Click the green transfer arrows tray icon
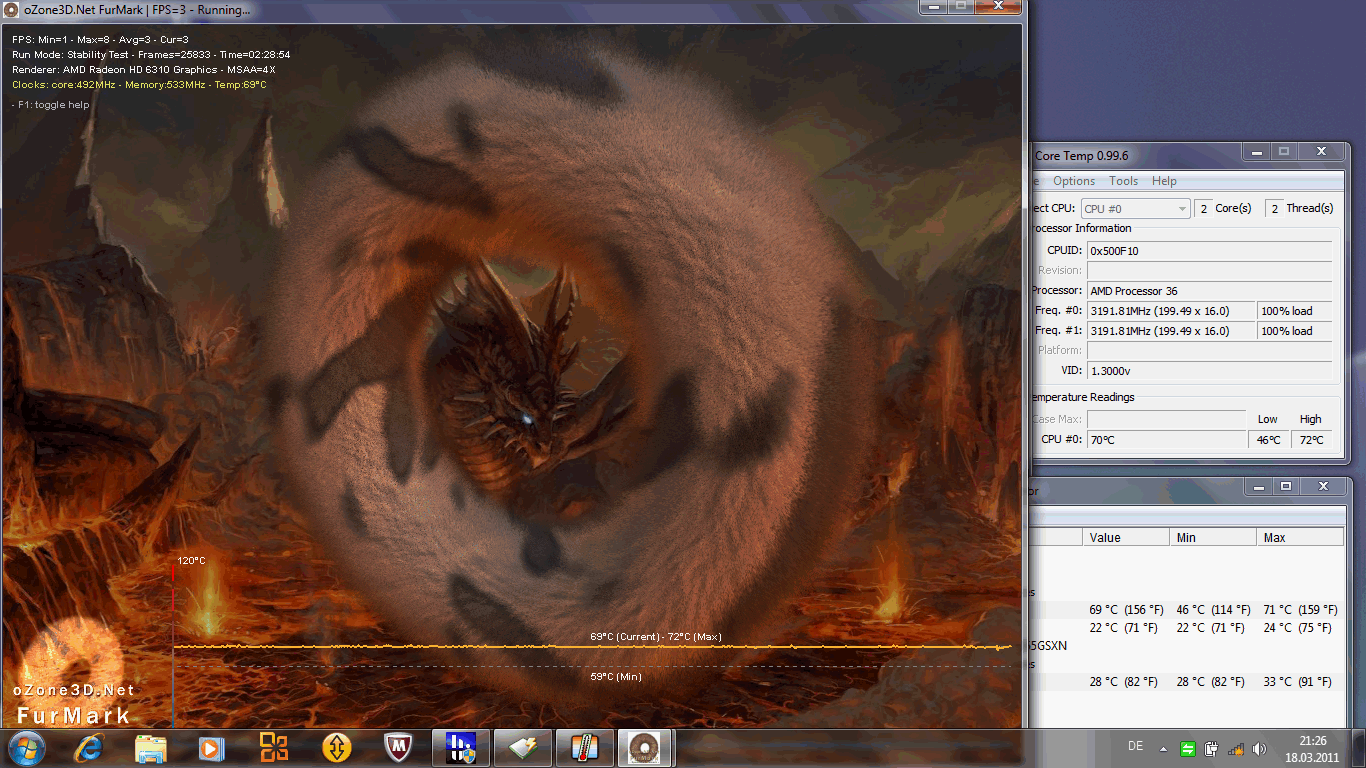 (x=1187, y=749)
